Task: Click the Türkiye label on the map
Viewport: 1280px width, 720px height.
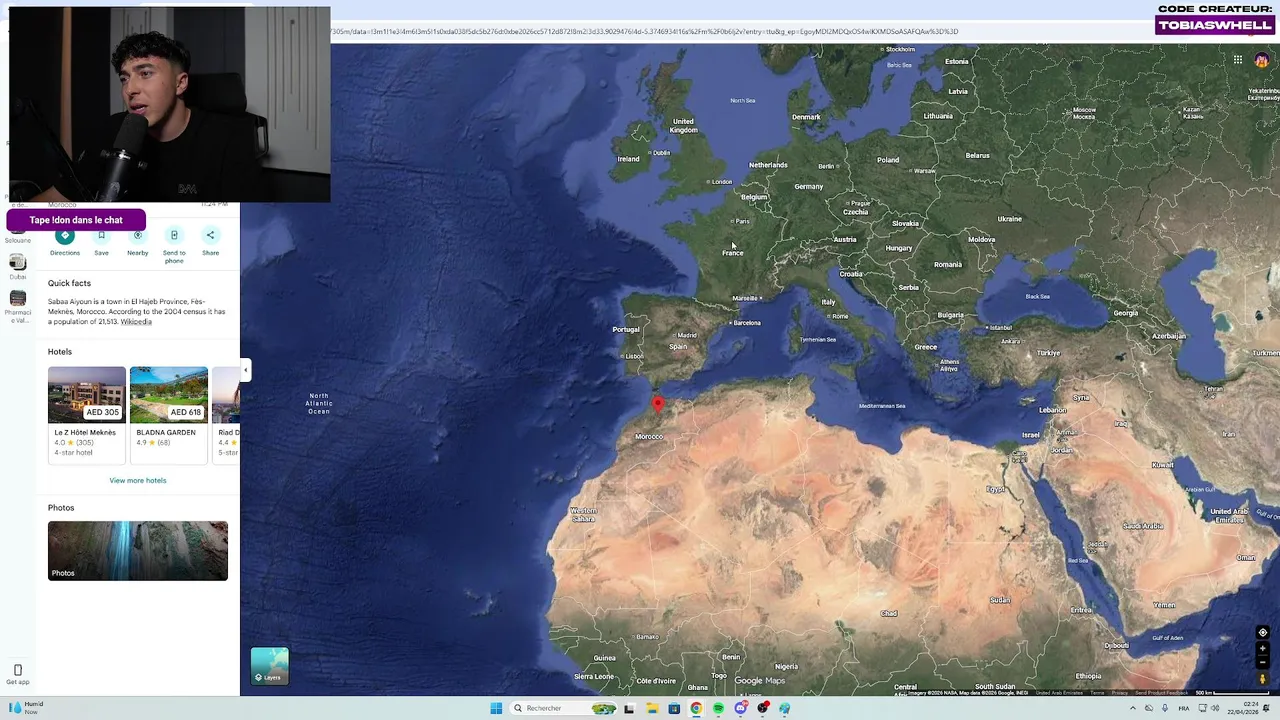Action: 1048,352
